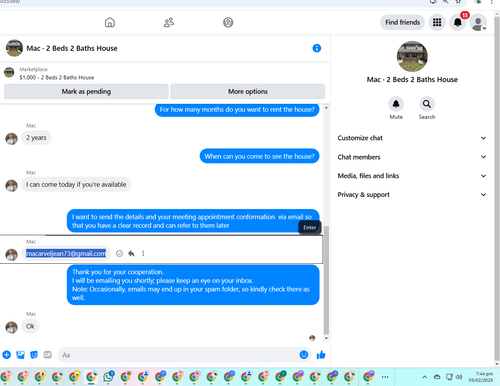Open more actions on the email message
Screen dimensions: 500x386
coord(143,254)
